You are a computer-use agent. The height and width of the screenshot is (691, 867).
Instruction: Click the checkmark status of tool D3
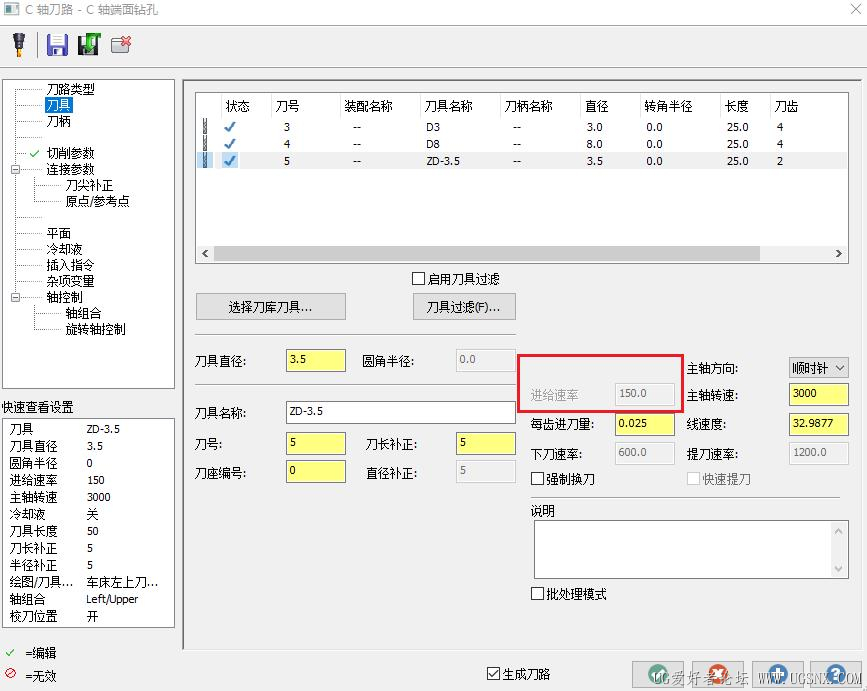(x=230, y=127)
